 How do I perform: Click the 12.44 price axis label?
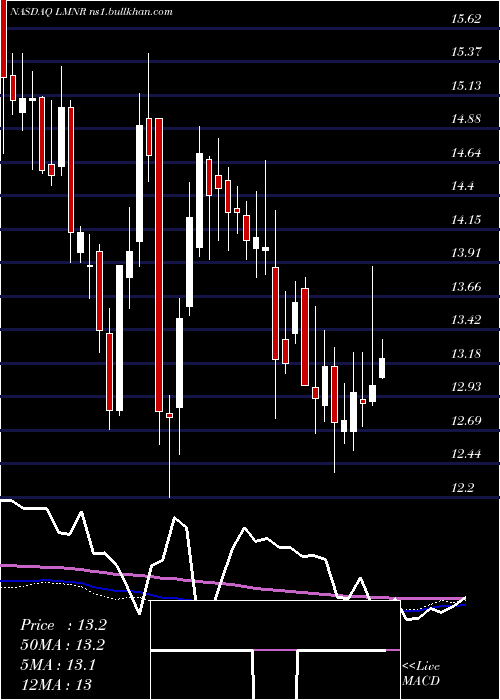coord(466,454)
